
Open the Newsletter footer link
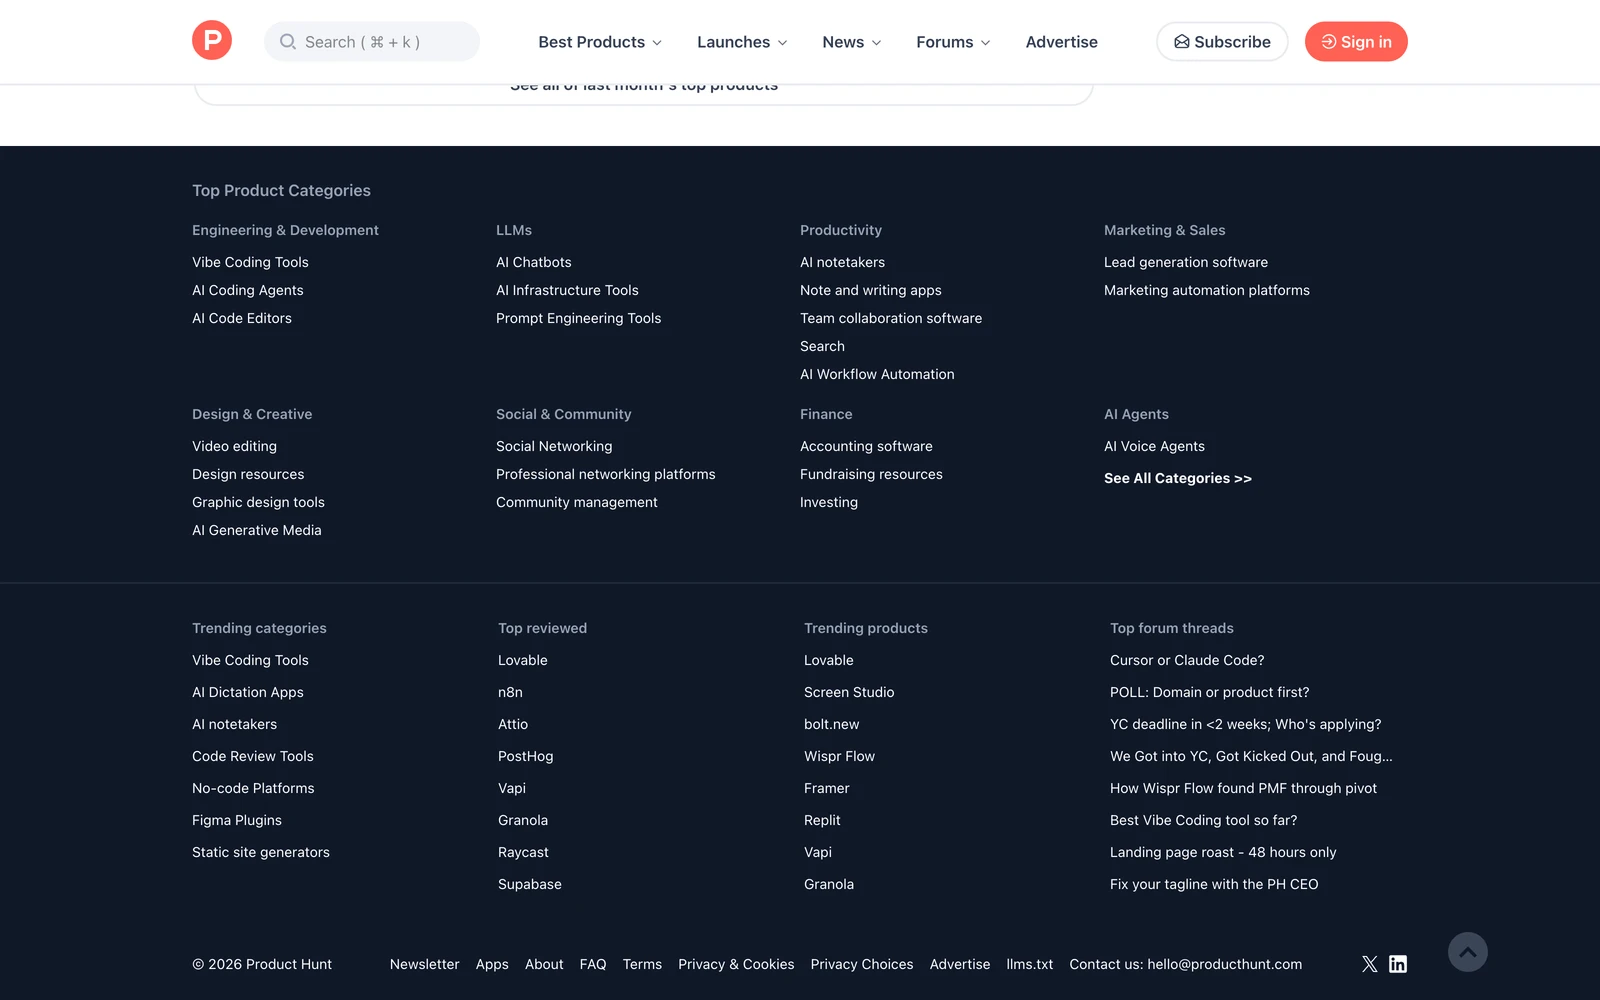point(425,964)
